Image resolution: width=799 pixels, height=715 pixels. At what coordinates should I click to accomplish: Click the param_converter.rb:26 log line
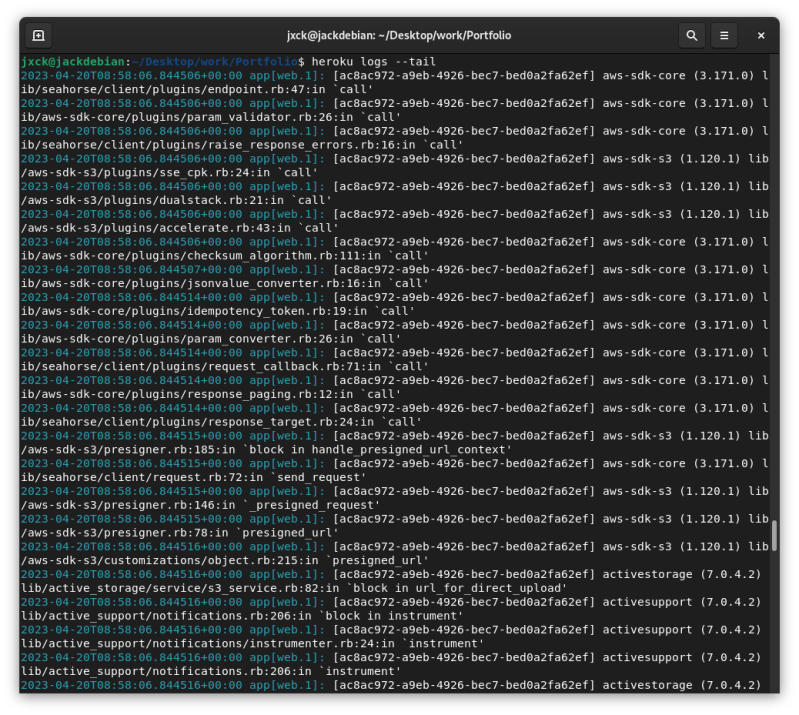pos(210,339)
